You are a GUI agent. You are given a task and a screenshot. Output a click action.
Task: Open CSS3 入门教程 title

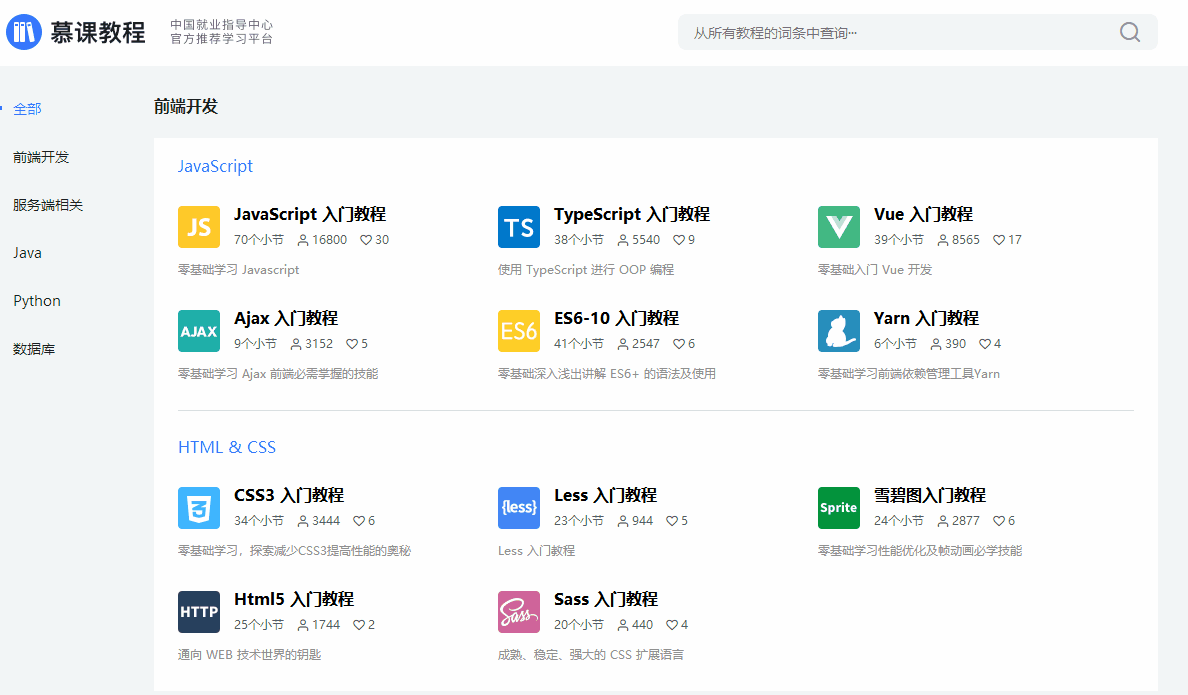[289, 496]
